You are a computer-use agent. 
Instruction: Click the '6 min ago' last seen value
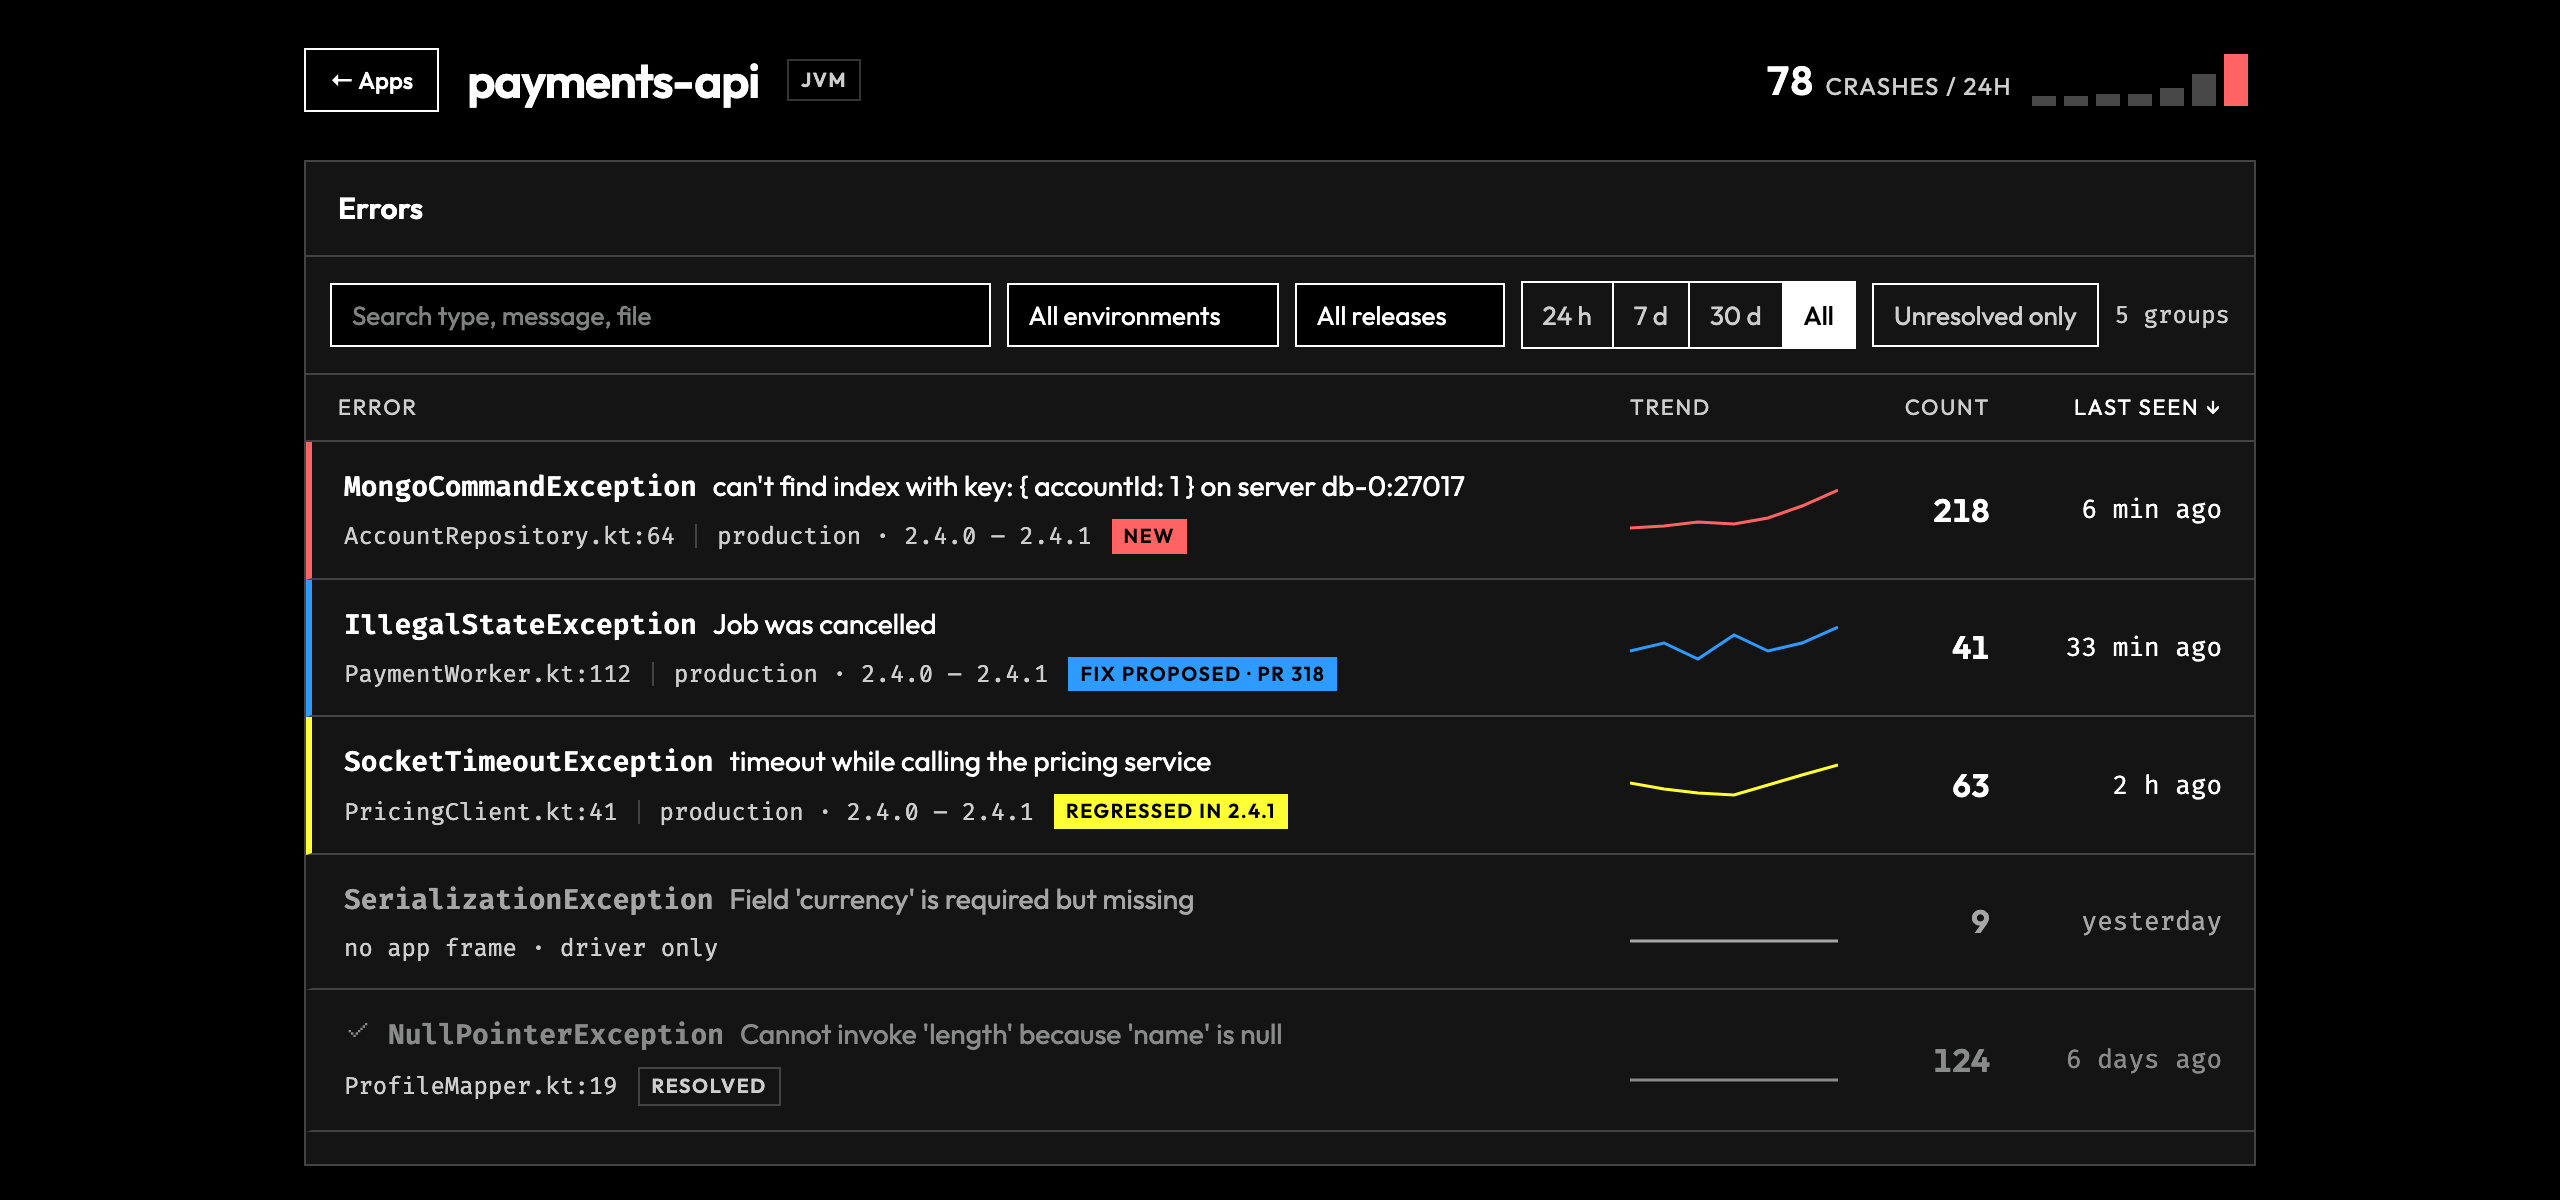(2151, 510)
